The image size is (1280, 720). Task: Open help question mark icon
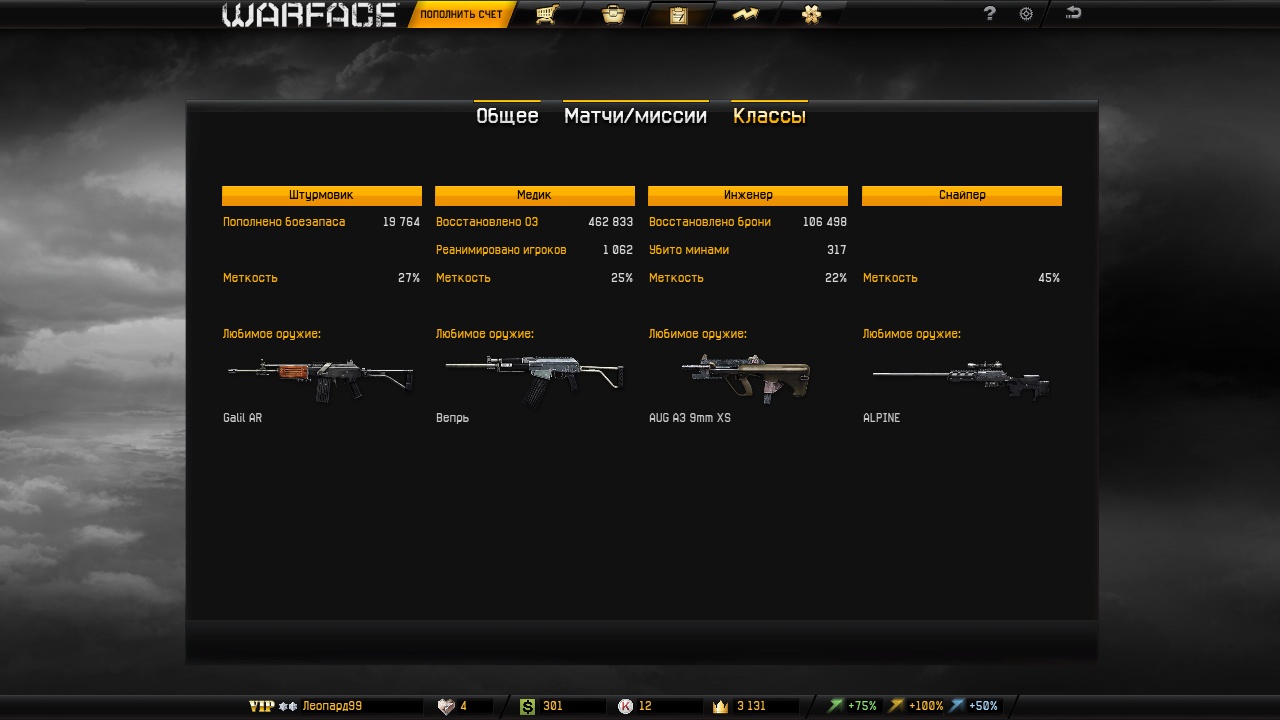pos(990,14)
